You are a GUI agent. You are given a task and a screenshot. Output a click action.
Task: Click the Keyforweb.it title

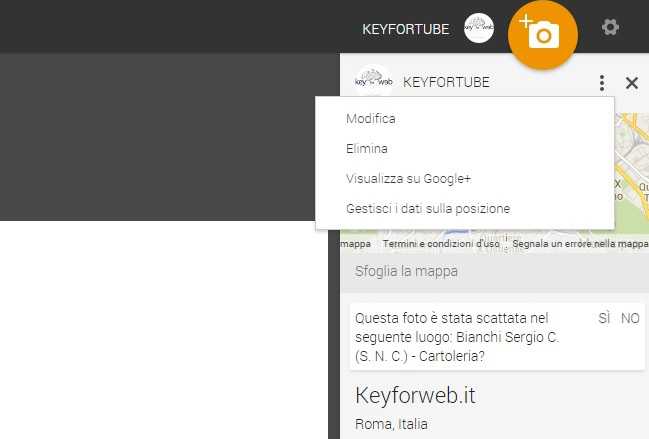pyautogui.click(x=415, y=395)
